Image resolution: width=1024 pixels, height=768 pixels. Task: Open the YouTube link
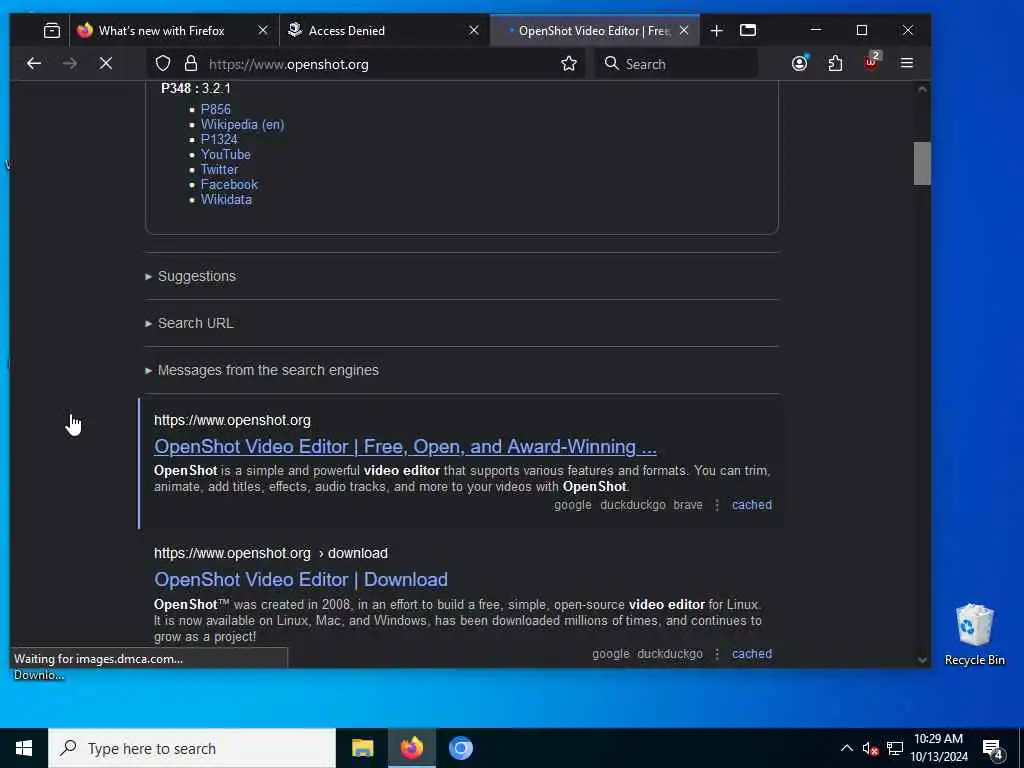point(225,154)
